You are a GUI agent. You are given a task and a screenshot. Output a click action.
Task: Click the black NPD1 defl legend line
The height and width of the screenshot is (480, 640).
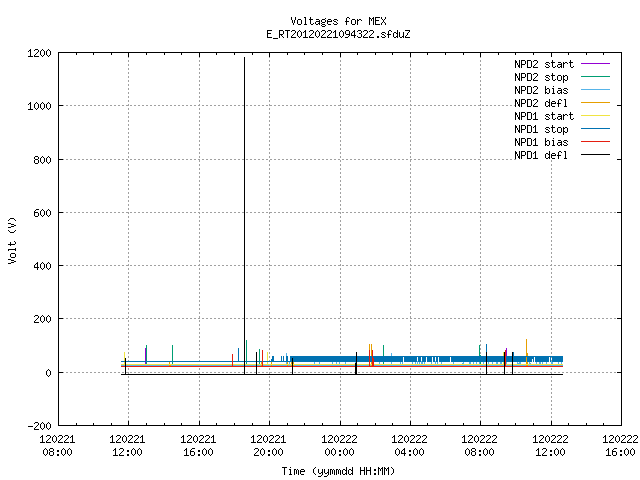(x=595, y=155)
